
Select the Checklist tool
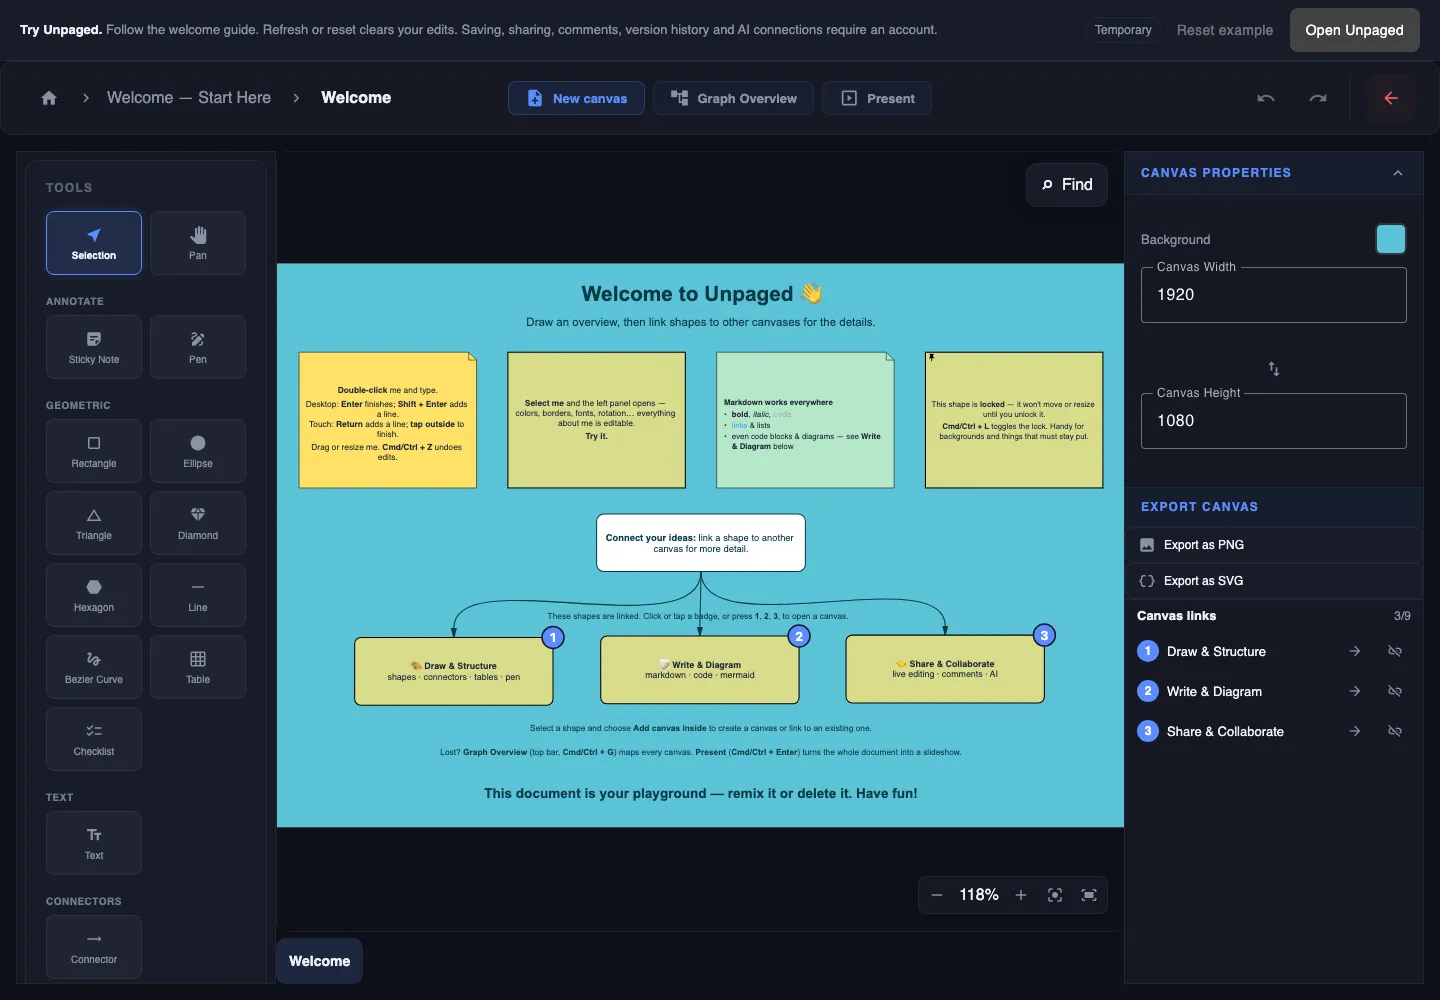pyautogui.click(x=94, y=739)
